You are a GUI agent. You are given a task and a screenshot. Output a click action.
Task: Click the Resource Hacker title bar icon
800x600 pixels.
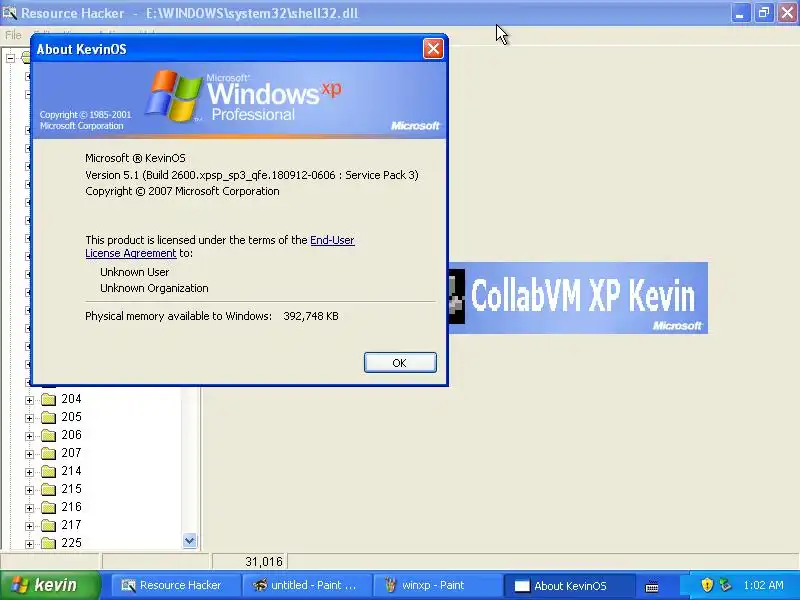click(x=9, y=12)
